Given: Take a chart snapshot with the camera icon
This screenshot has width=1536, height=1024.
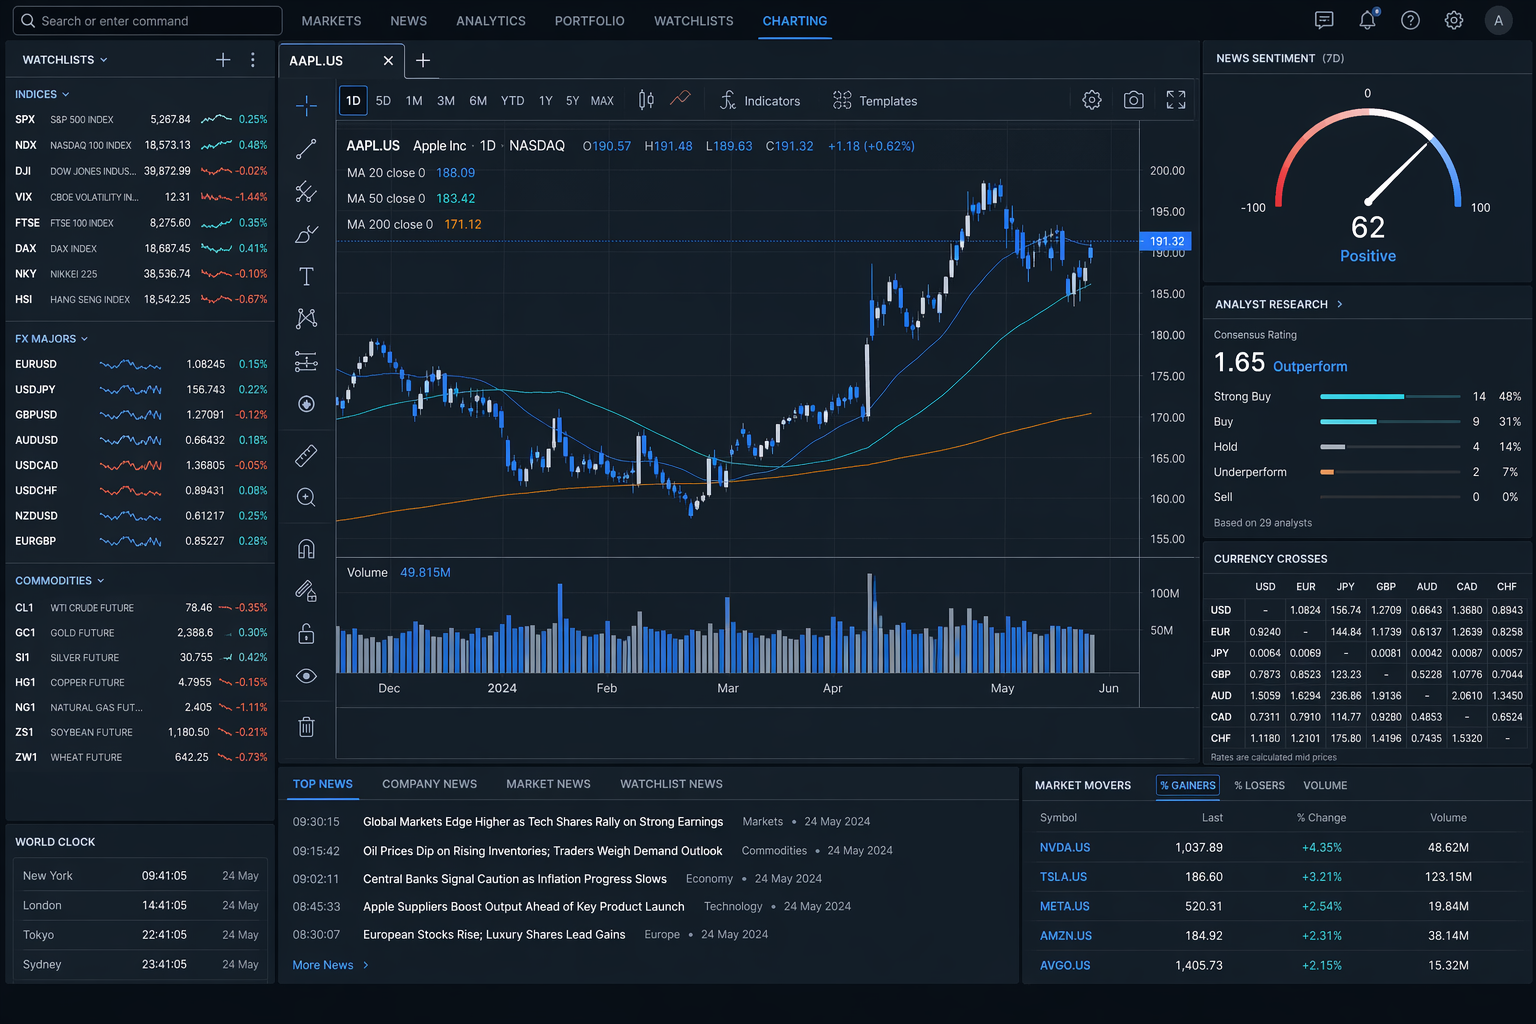Looking at the screenshot, I should 1133,100.
